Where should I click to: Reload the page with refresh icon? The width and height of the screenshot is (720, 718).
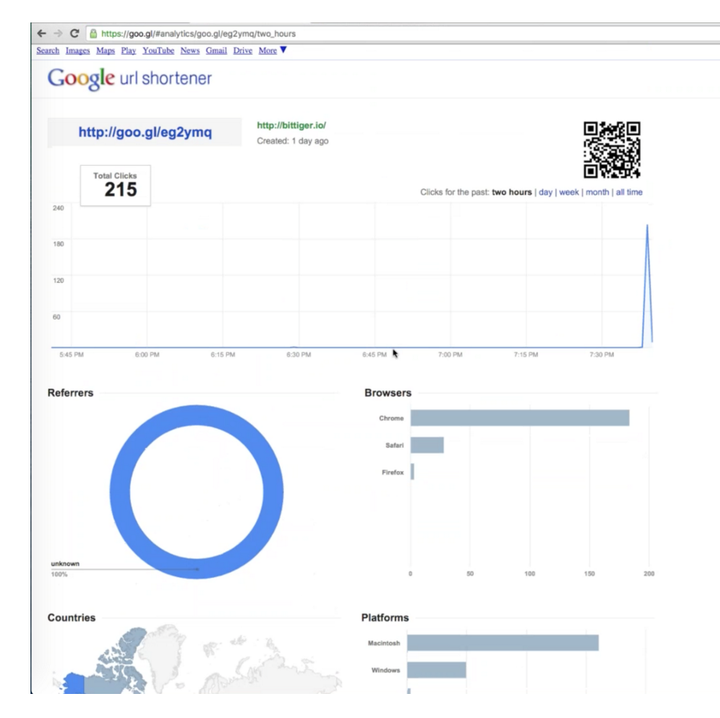point(74,34)
